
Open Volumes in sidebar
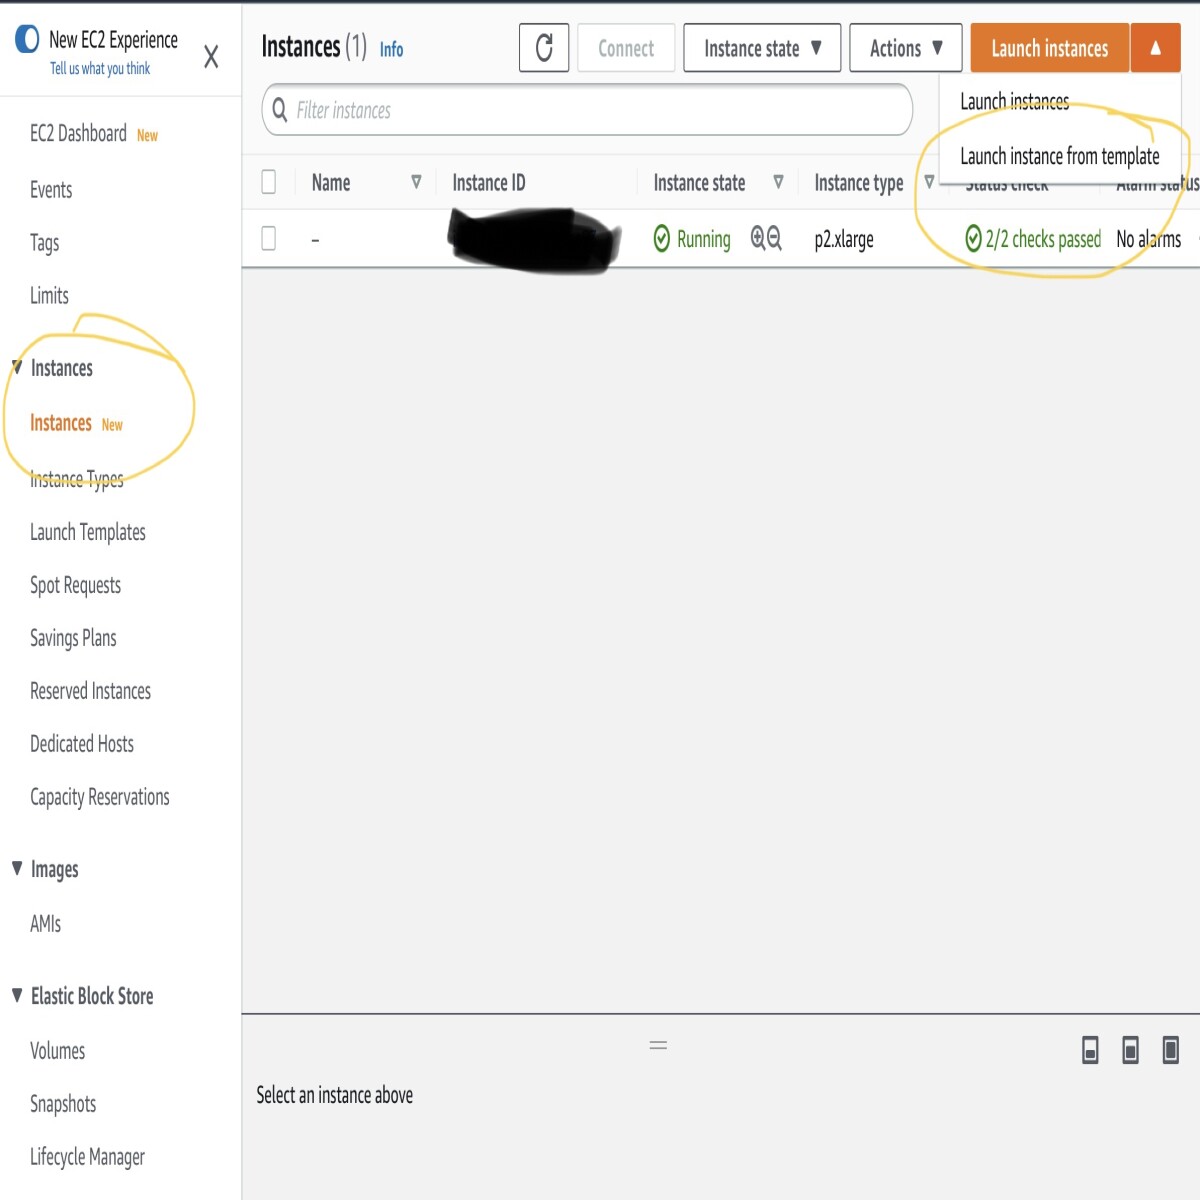(x=57, y=1051)
